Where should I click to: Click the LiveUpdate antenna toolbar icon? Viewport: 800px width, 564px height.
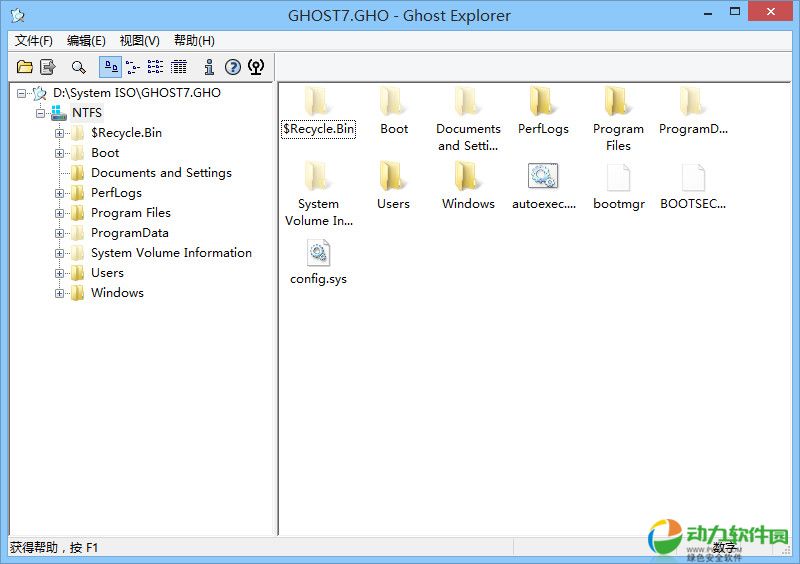pyautogui.click(x=256, y=67)
